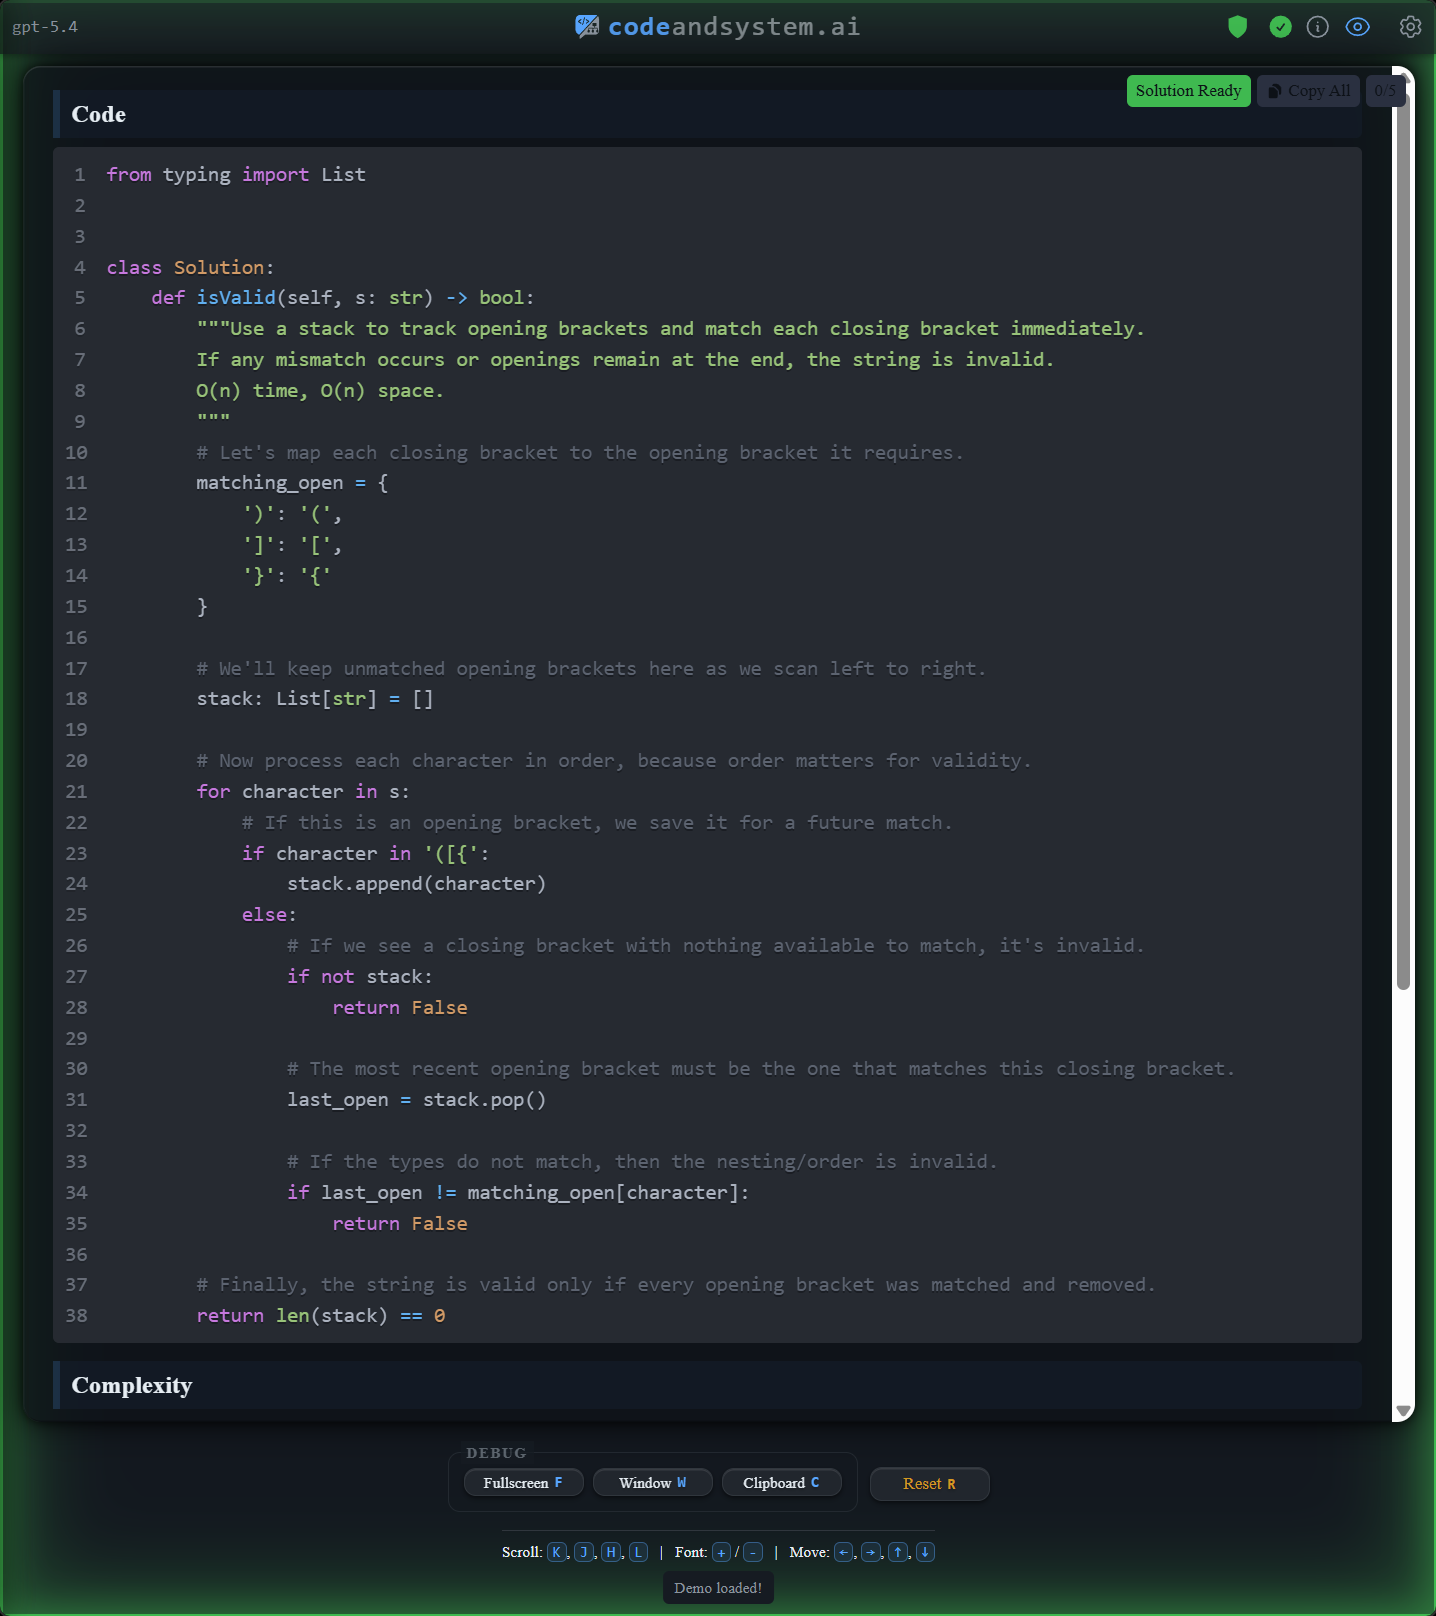The height and width of the screenshot is (1616, 1436).
Task: Click the scrollbar down arrow
Action: tap(1403, 1411)
